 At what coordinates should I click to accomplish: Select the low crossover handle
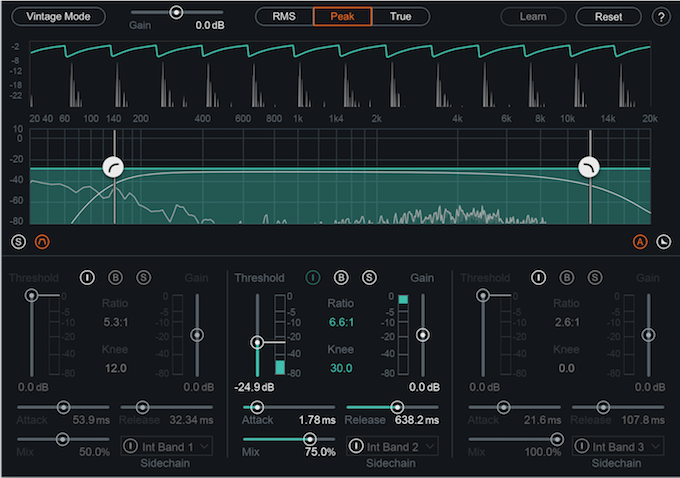(113, 167)
